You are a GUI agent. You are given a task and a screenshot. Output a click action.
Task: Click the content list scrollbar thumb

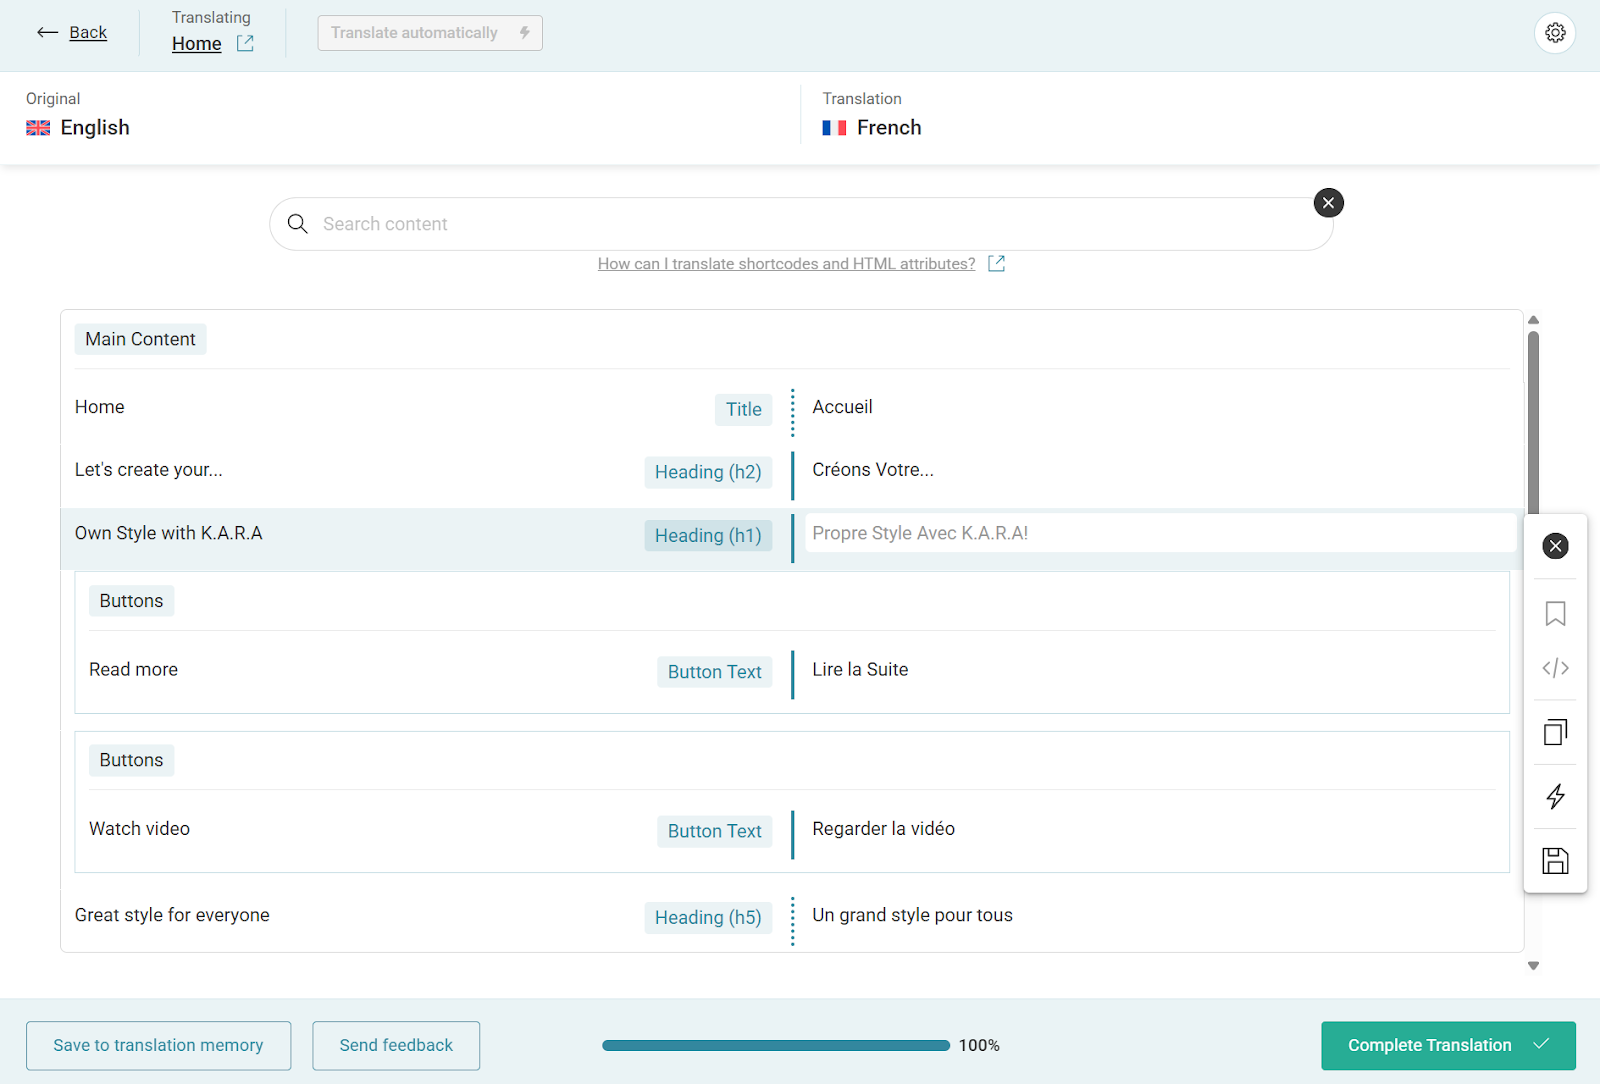[x=1533, y=422]
